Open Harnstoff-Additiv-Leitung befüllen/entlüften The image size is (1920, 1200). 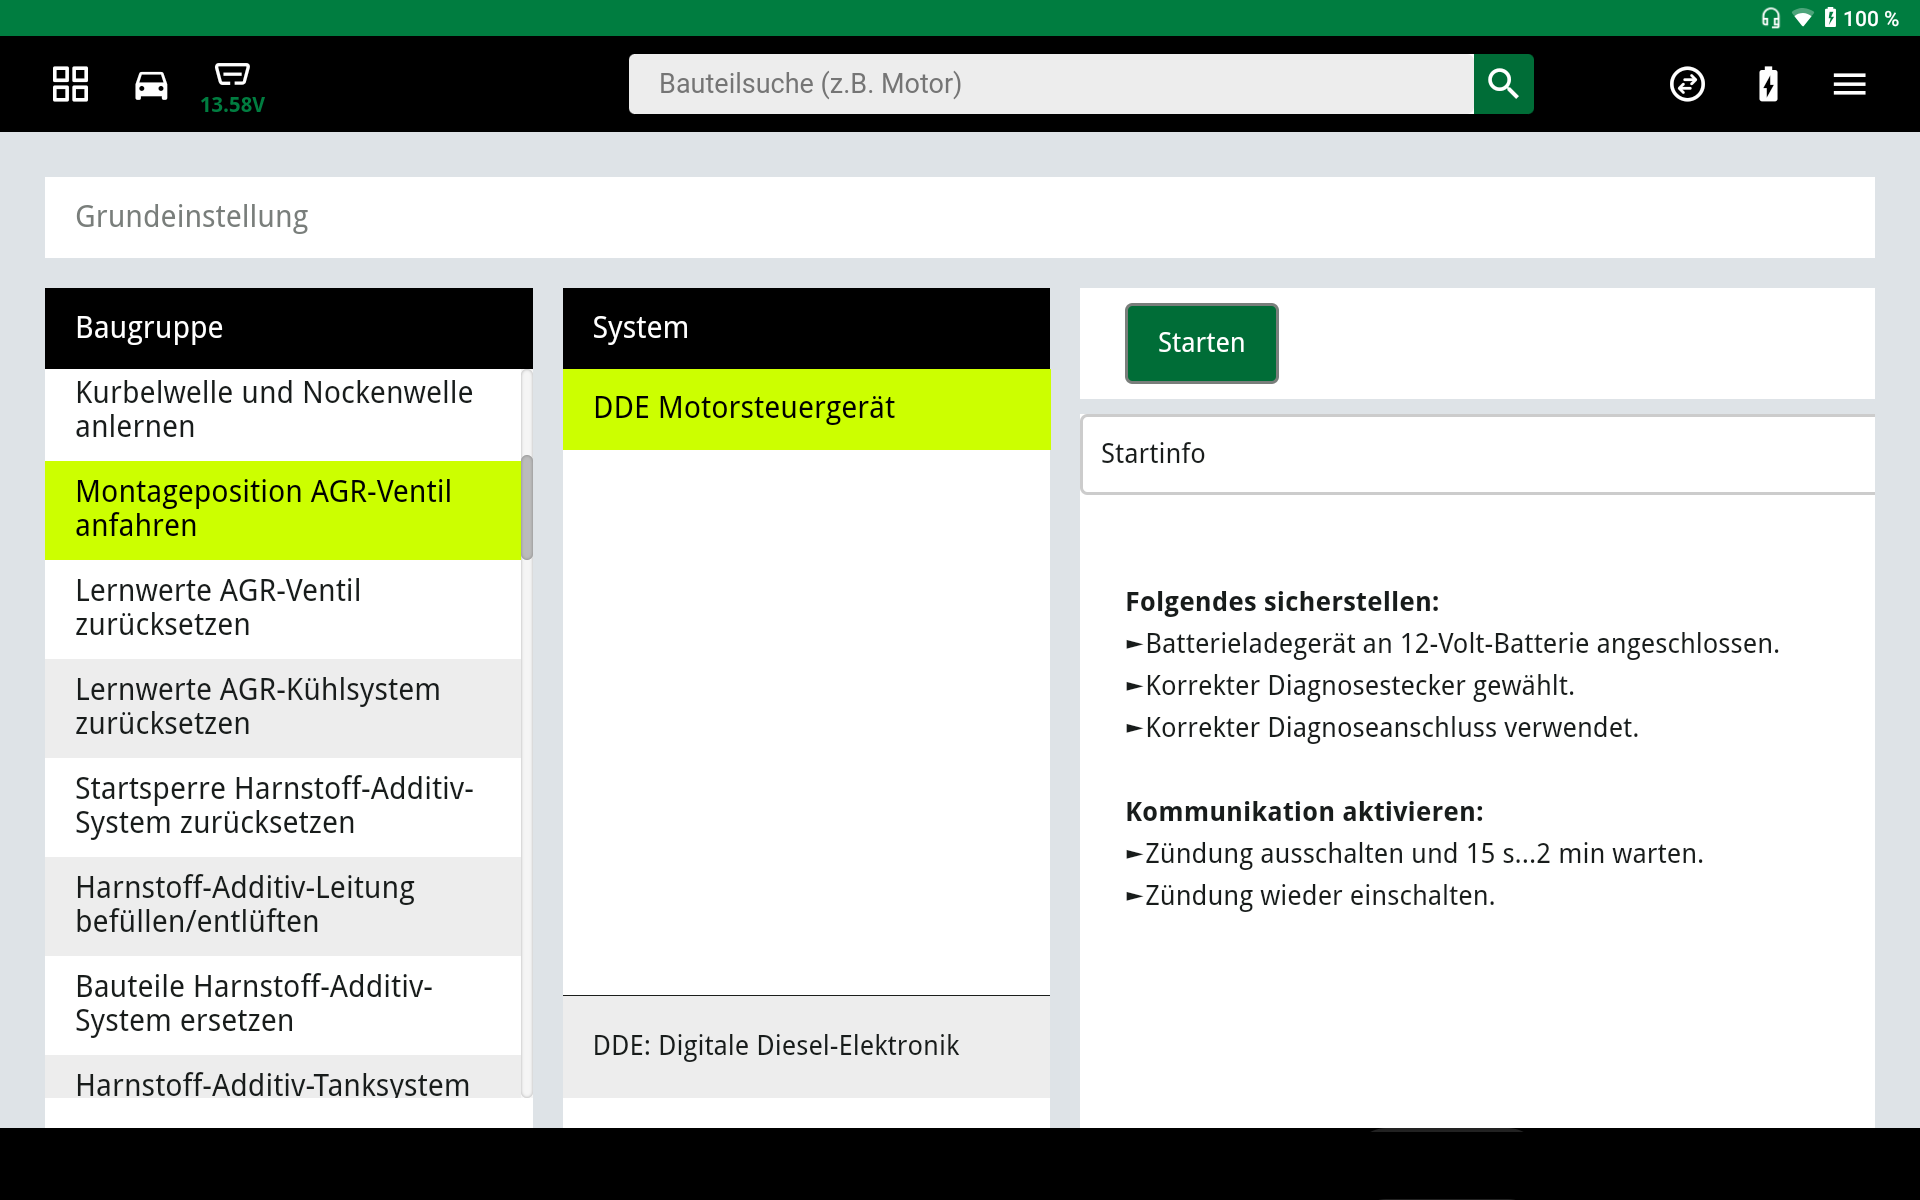(x=283, y=905)
